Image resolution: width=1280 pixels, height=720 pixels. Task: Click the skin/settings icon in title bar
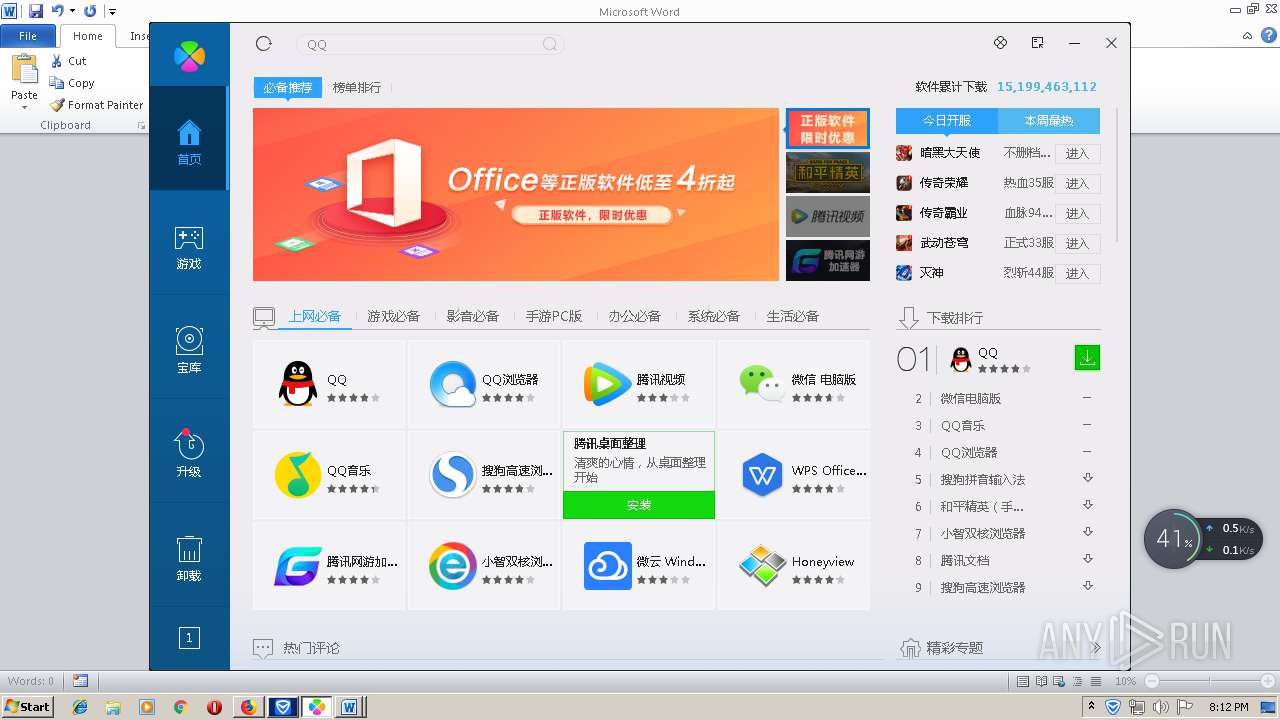tap(1000, 43)
